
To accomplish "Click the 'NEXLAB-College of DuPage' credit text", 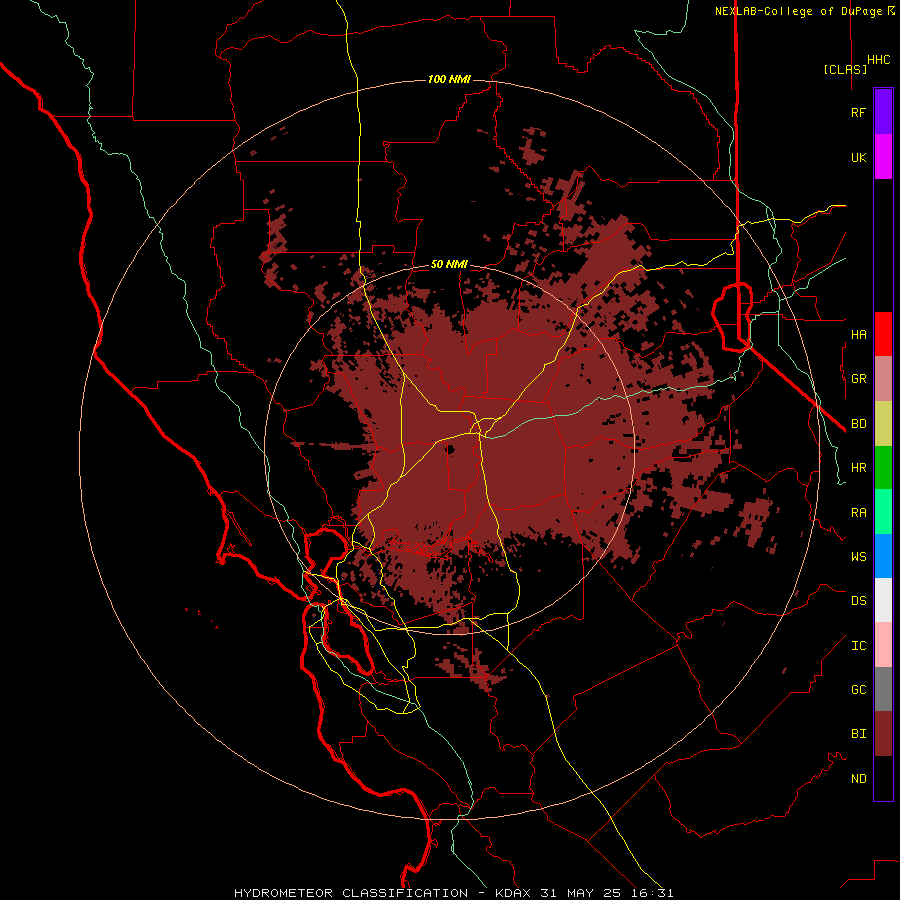I will pyautogui.click(x=800, y=11).
